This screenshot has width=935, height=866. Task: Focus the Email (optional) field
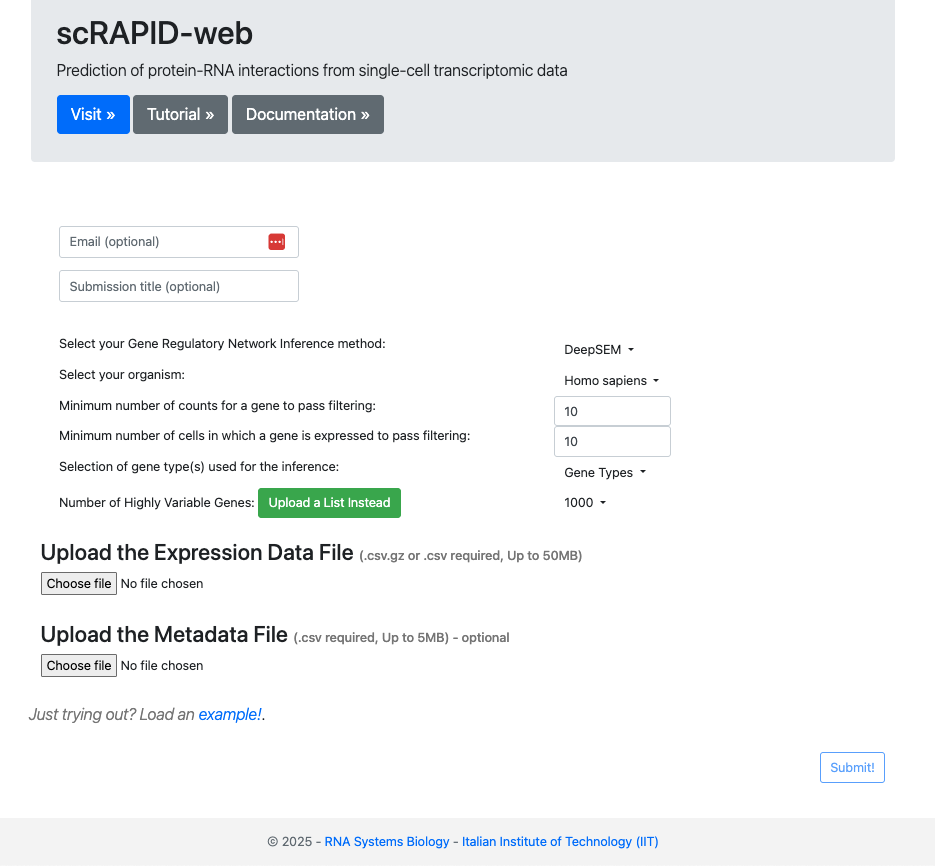click(160, 242)
